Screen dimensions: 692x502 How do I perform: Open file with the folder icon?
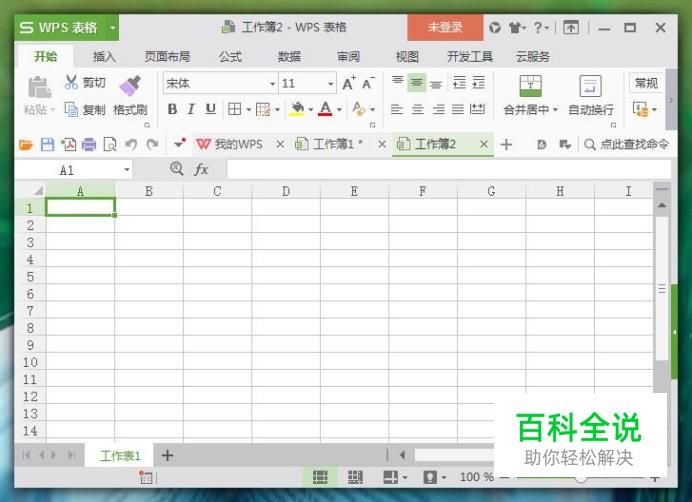click(x=26, y=144)
